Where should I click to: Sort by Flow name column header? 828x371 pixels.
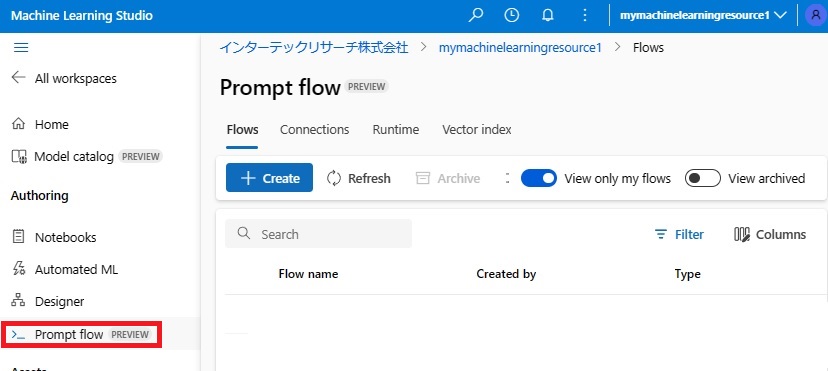[308, 274]
